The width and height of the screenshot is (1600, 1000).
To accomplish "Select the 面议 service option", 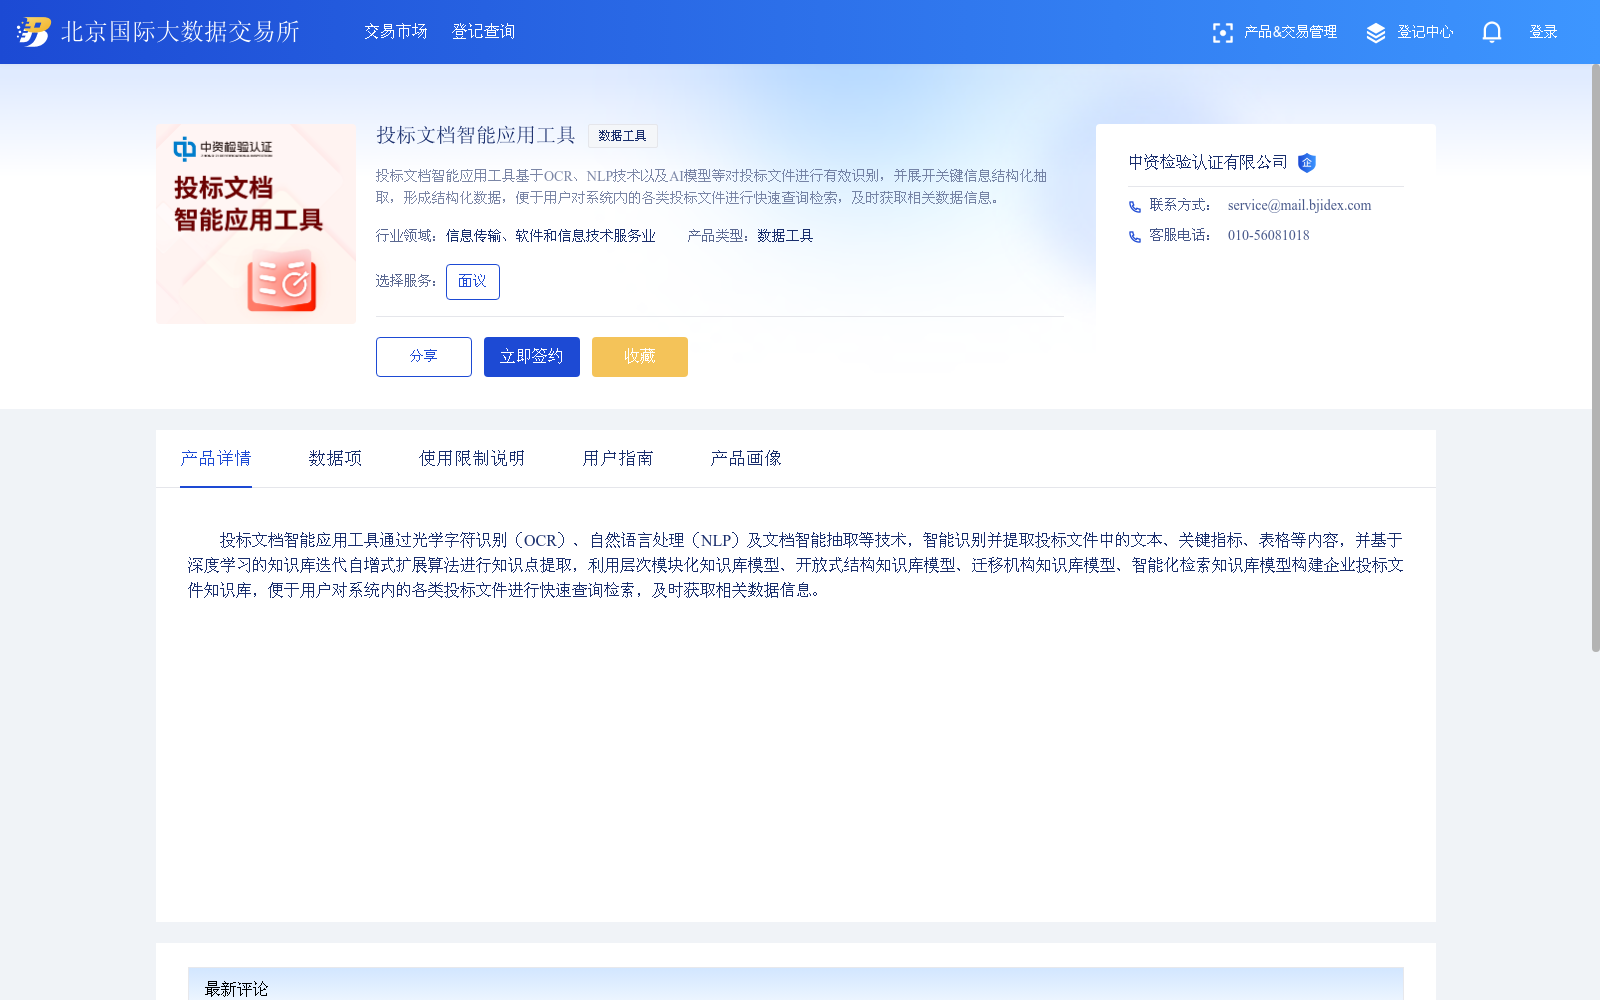I will coord(473,282).
